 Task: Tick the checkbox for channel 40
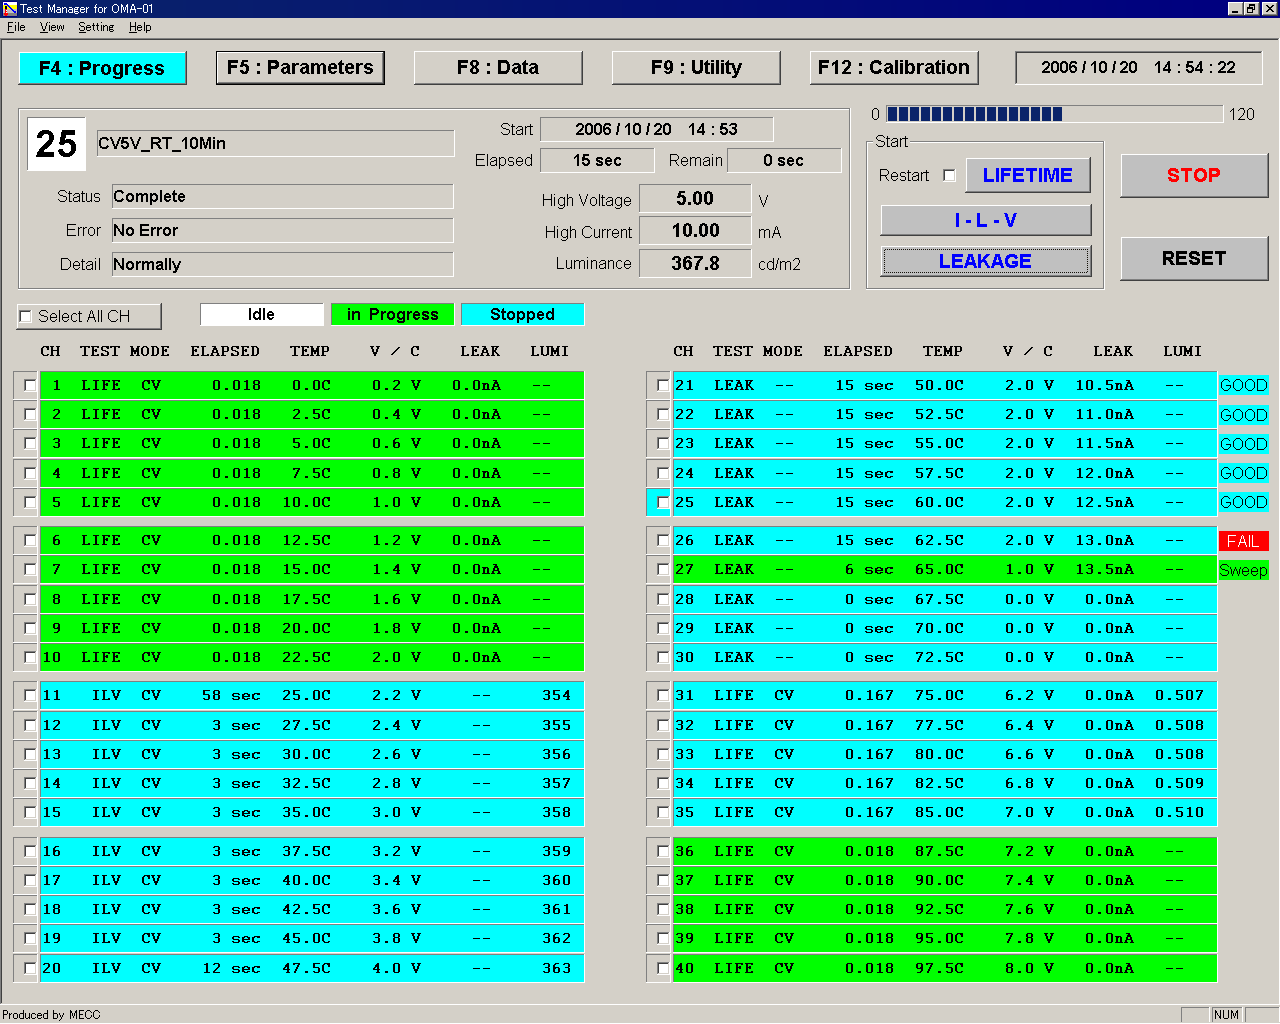coord(662,968)
